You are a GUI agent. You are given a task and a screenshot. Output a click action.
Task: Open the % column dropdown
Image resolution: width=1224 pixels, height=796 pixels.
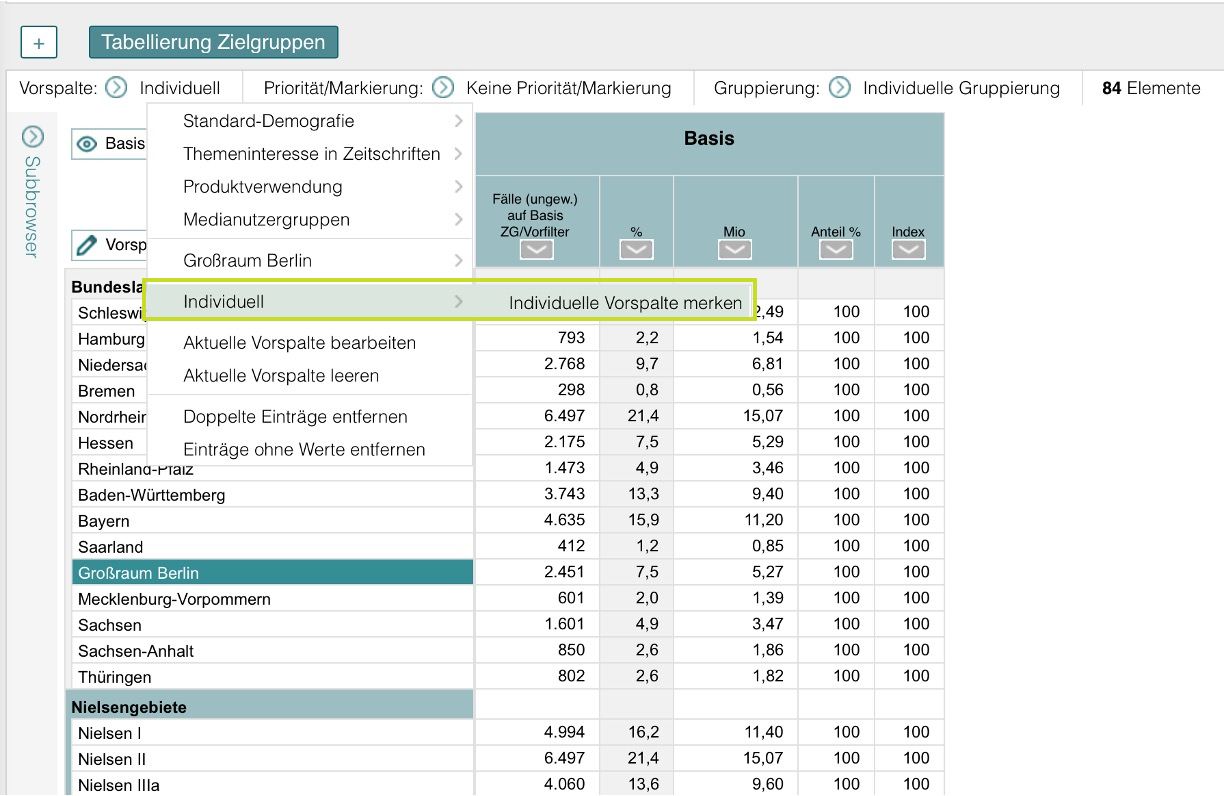coord(637,251)
